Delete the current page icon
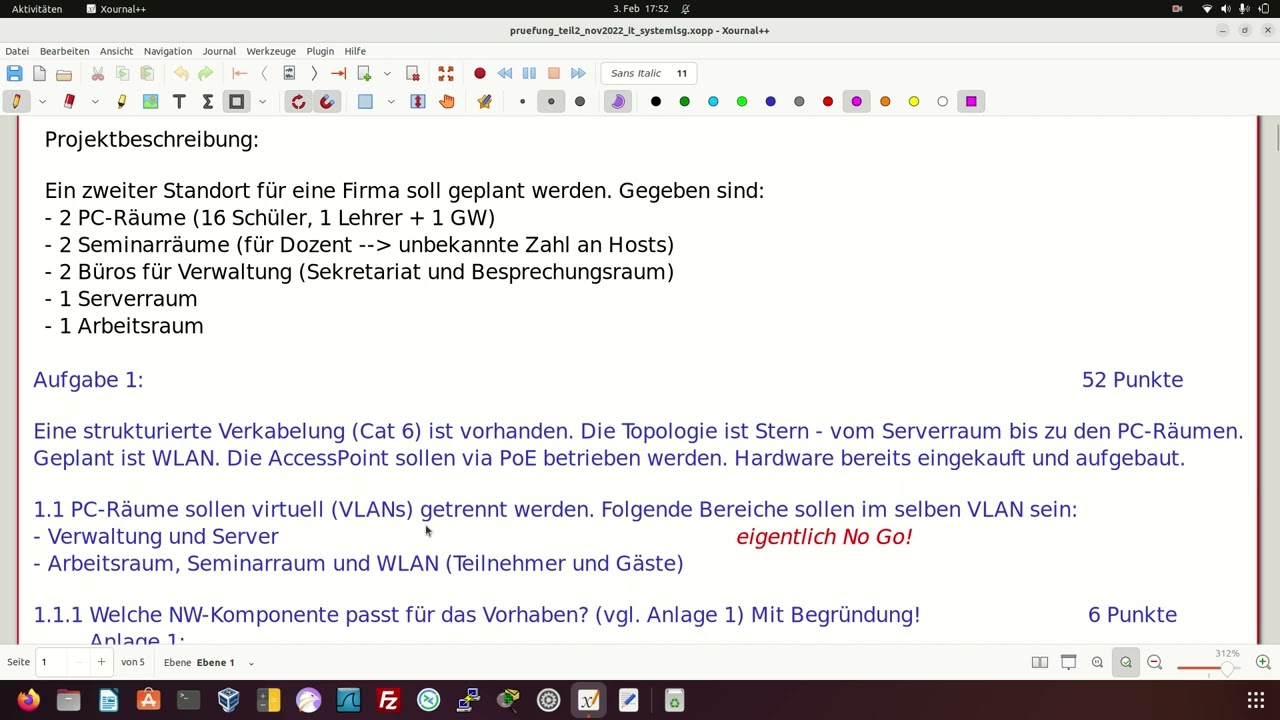This screenshot has width=1280, height=720. pos(412,73)
